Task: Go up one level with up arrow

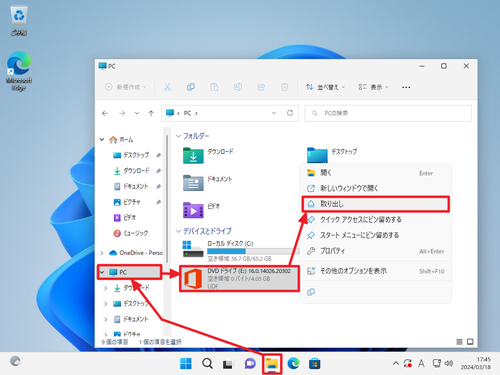Action: (x=151, y=113)
